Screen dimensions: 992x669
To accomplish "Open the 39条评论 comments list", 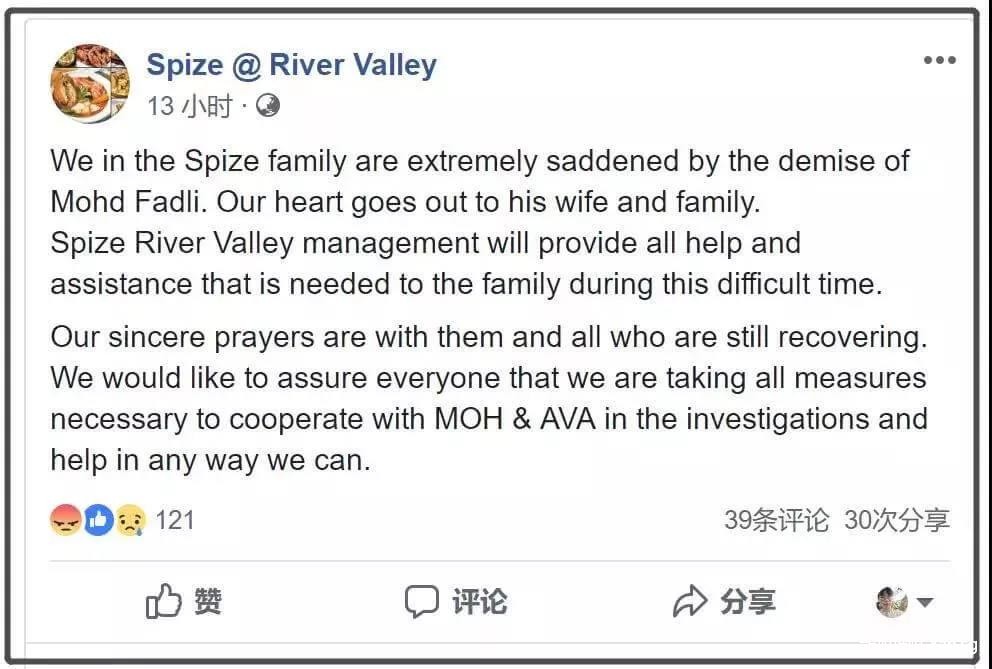I will point(777,520).
